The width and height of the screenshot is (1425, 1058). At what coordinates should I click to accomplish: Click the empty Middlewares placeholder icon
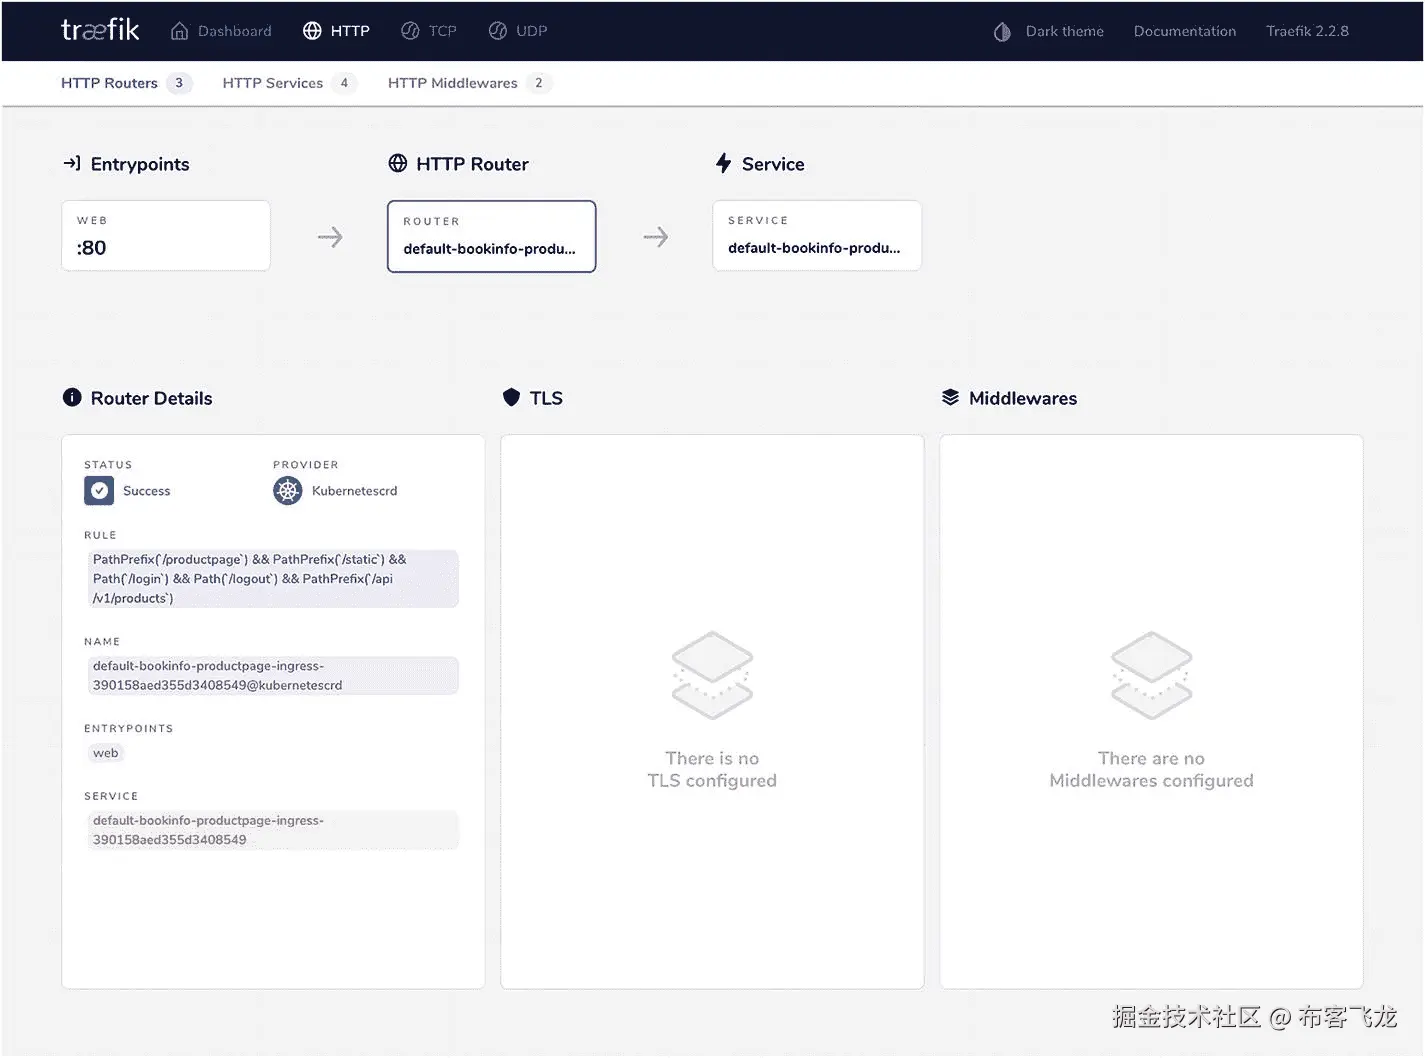(1151, 675)
